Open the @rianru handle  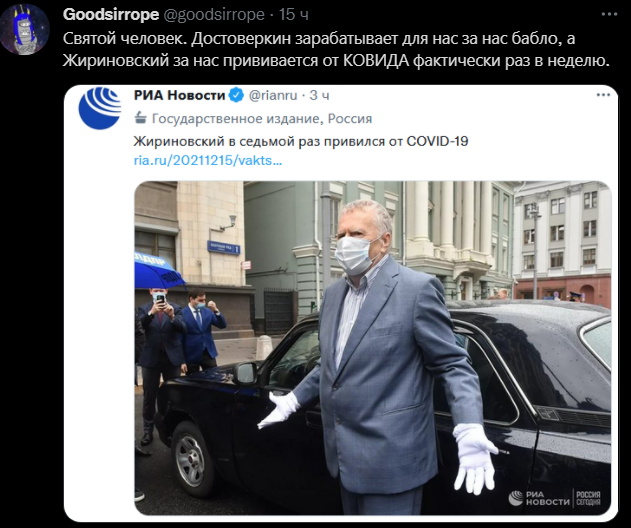[273, 95]
